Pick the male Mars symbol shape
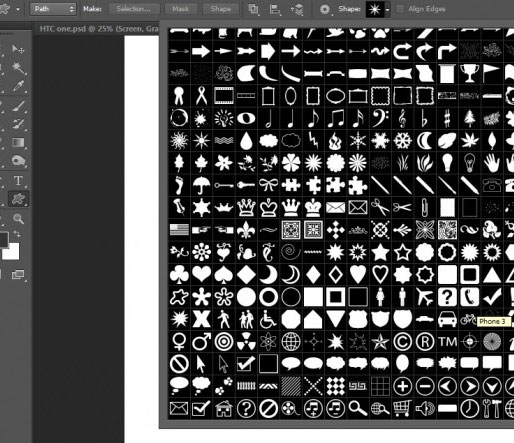Viewport: 514px width, 443px height. pyautogui.click(x=201, y=342)
